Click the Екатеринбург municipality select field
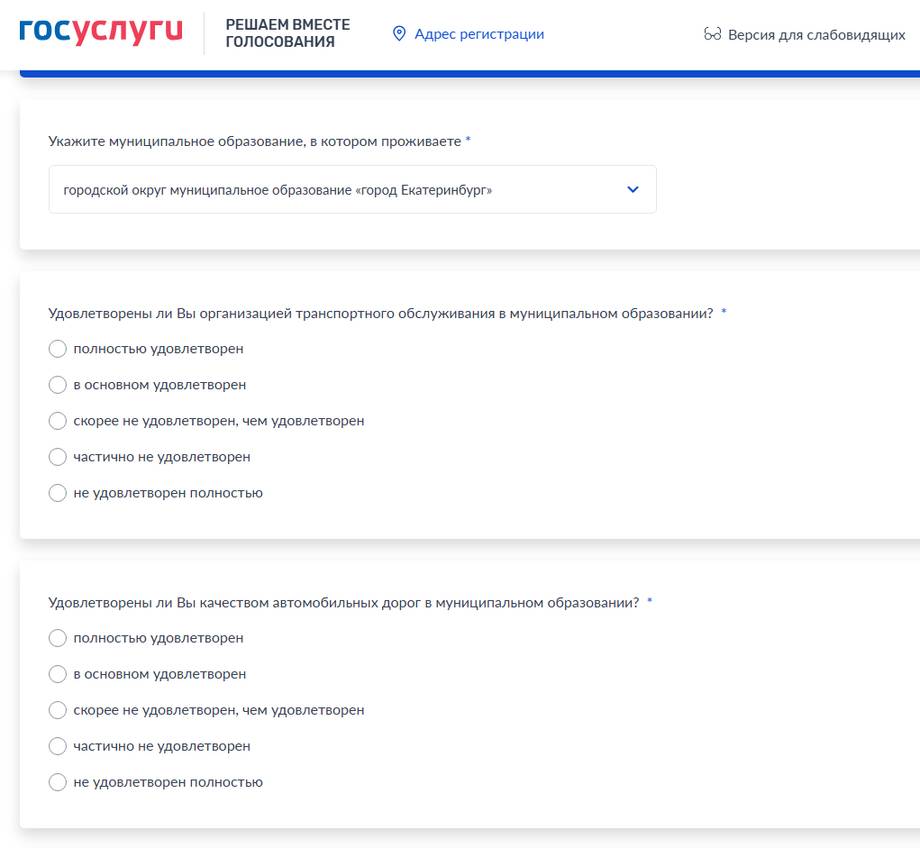The image size is (920, 848). [x=352, y=190]
